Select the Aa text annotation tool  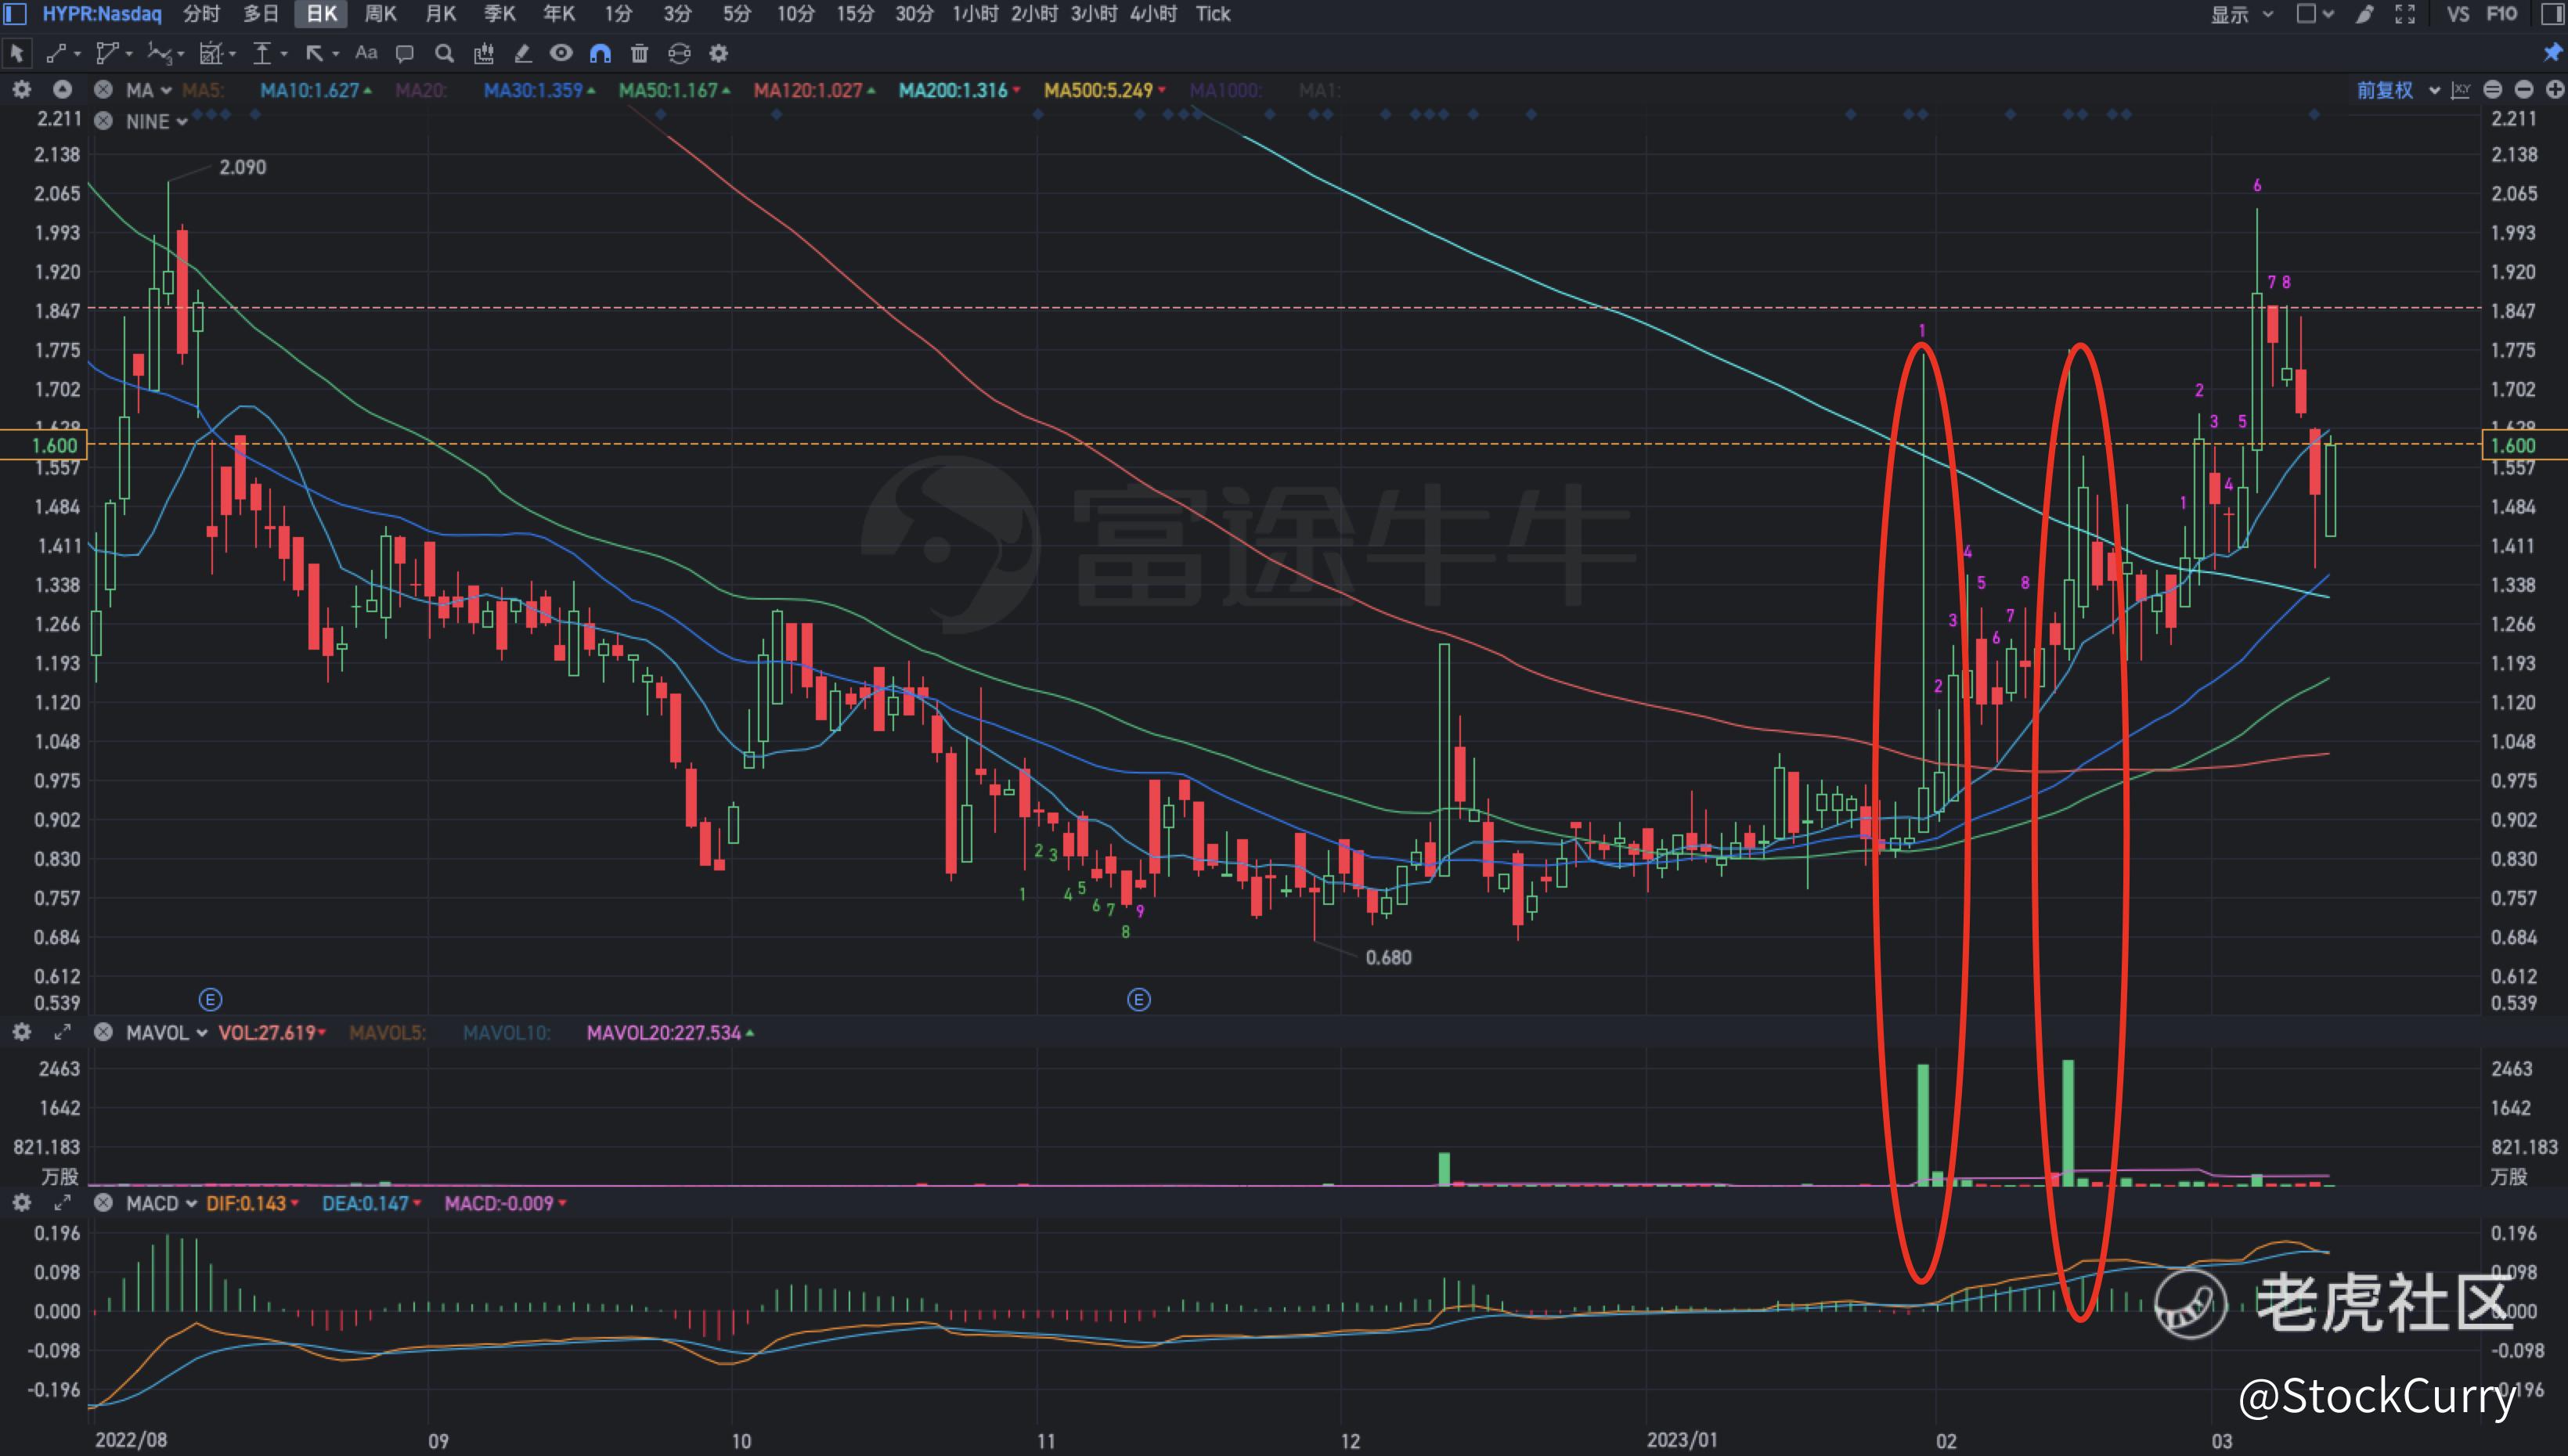(x=366, y=53)
